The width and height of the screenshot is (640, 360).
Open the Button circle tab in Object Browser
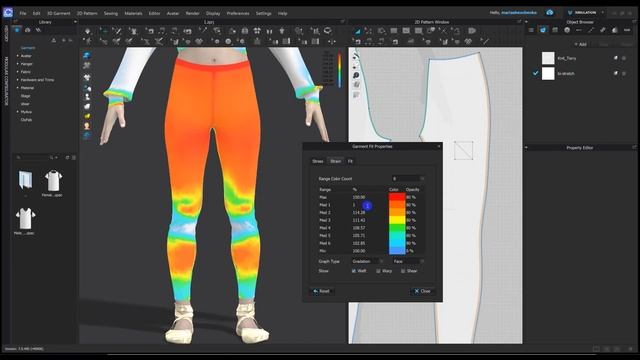pyautogui.click(x=567, y=30)
